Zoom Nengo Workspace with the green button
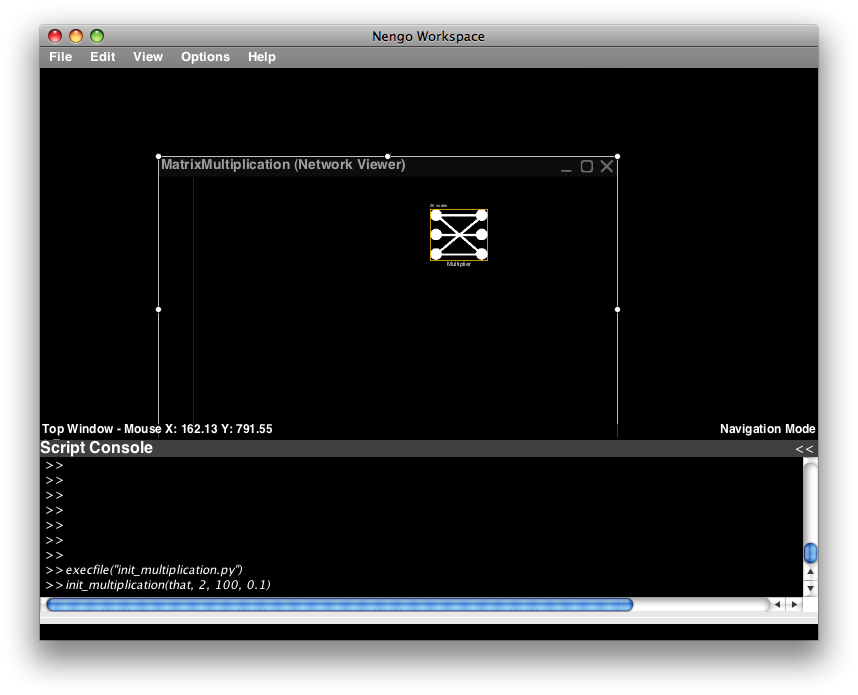The height and width of the screenshot is (695, 858). click(x=97, y=36)
